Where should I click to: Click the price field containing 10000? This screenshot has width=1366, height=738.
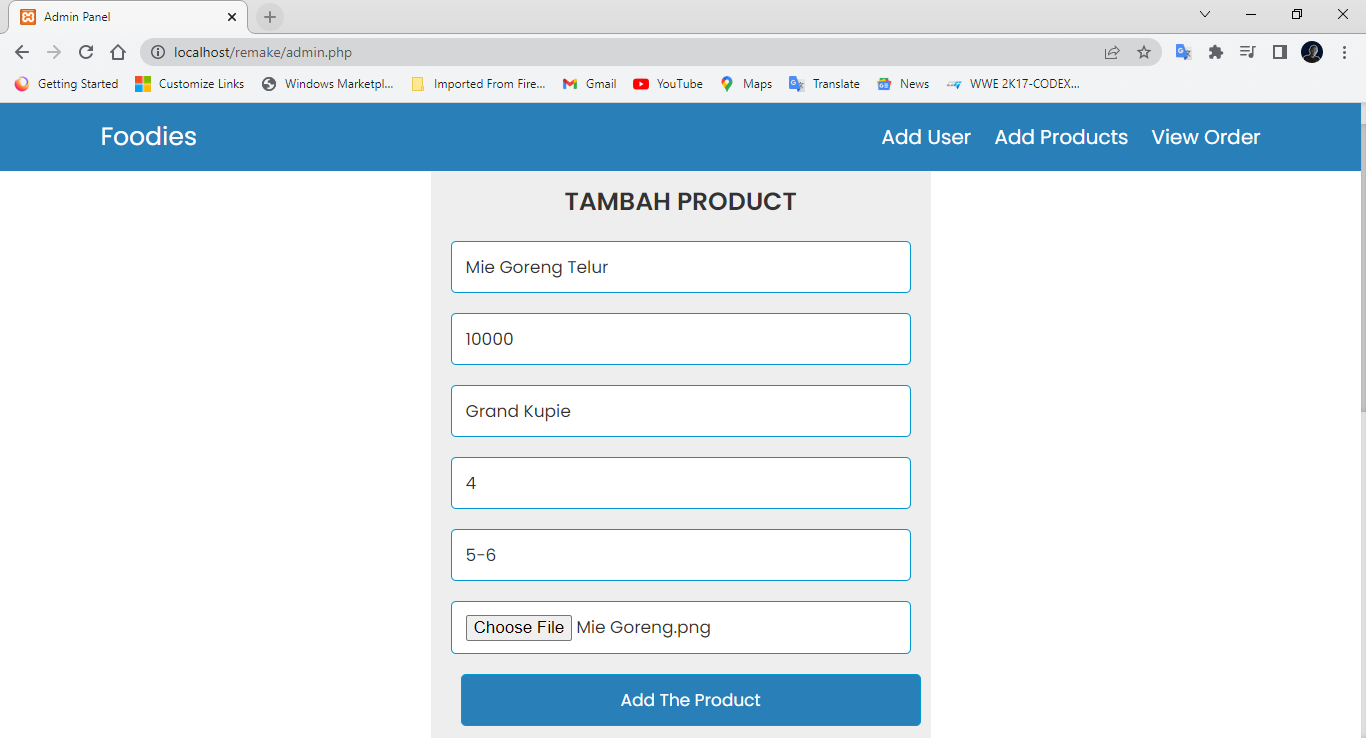coord(681,339)
